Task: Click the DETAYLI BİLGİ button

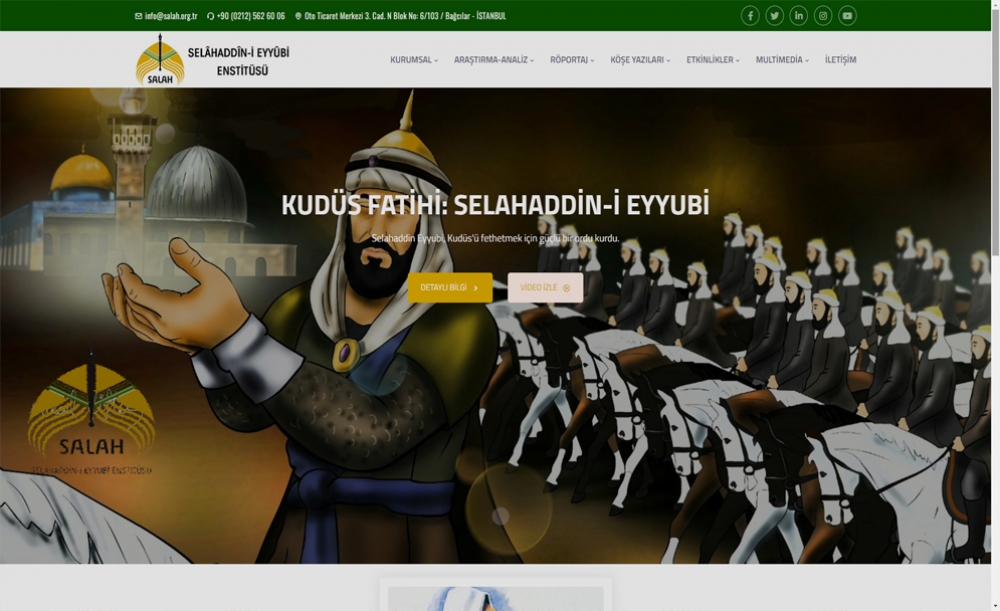Action: click(x=449, y=288)
